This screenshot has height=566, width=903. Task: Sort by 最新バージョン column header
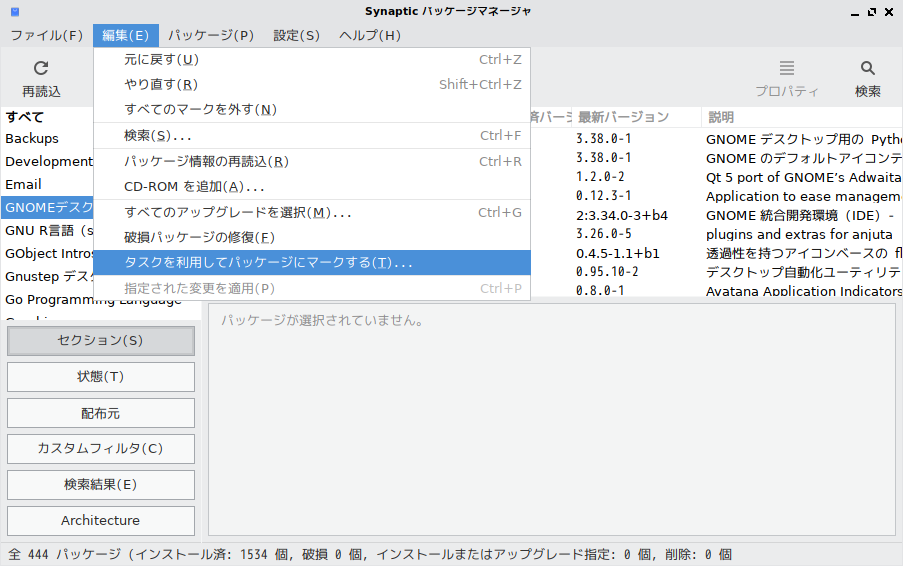click(x=636, y=117)
